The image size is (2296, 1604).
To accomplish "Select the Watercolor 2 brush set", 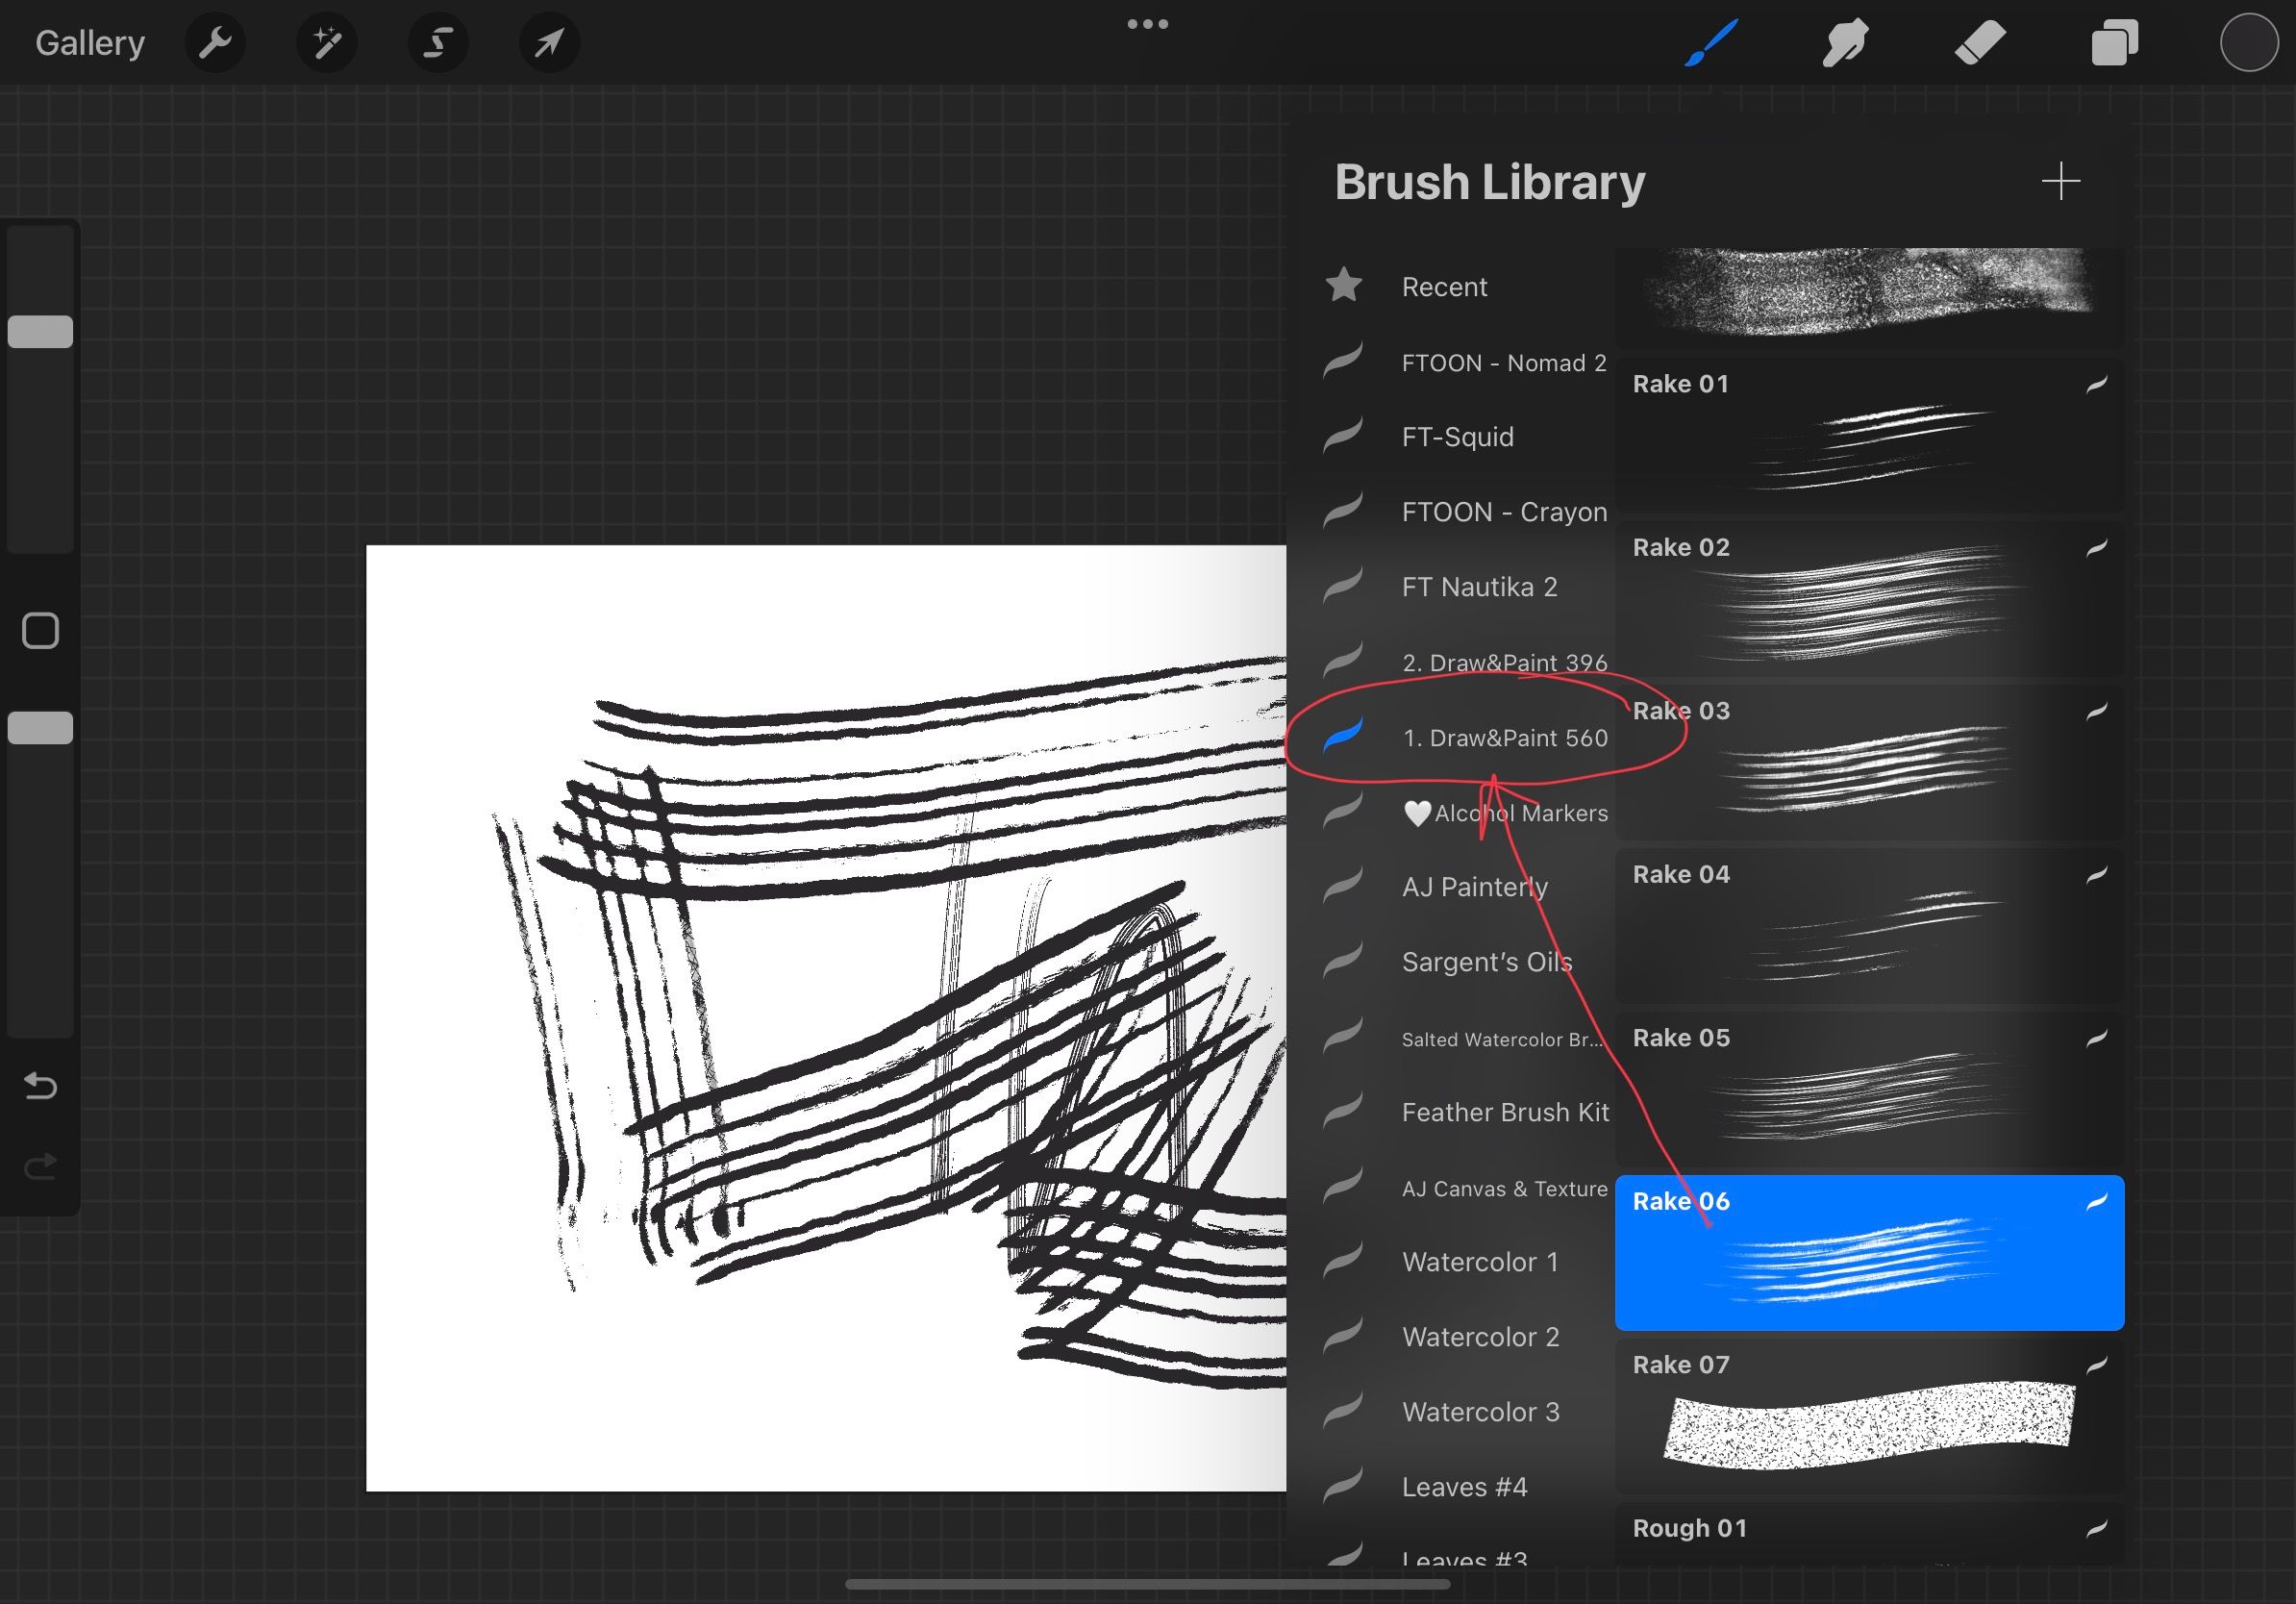I will [x=1480, y=1337].
